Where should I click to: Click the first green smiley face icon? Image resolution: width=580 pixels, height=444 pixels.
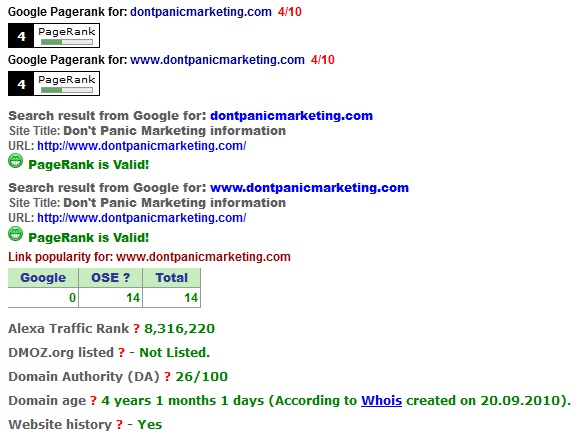point(16,161)
